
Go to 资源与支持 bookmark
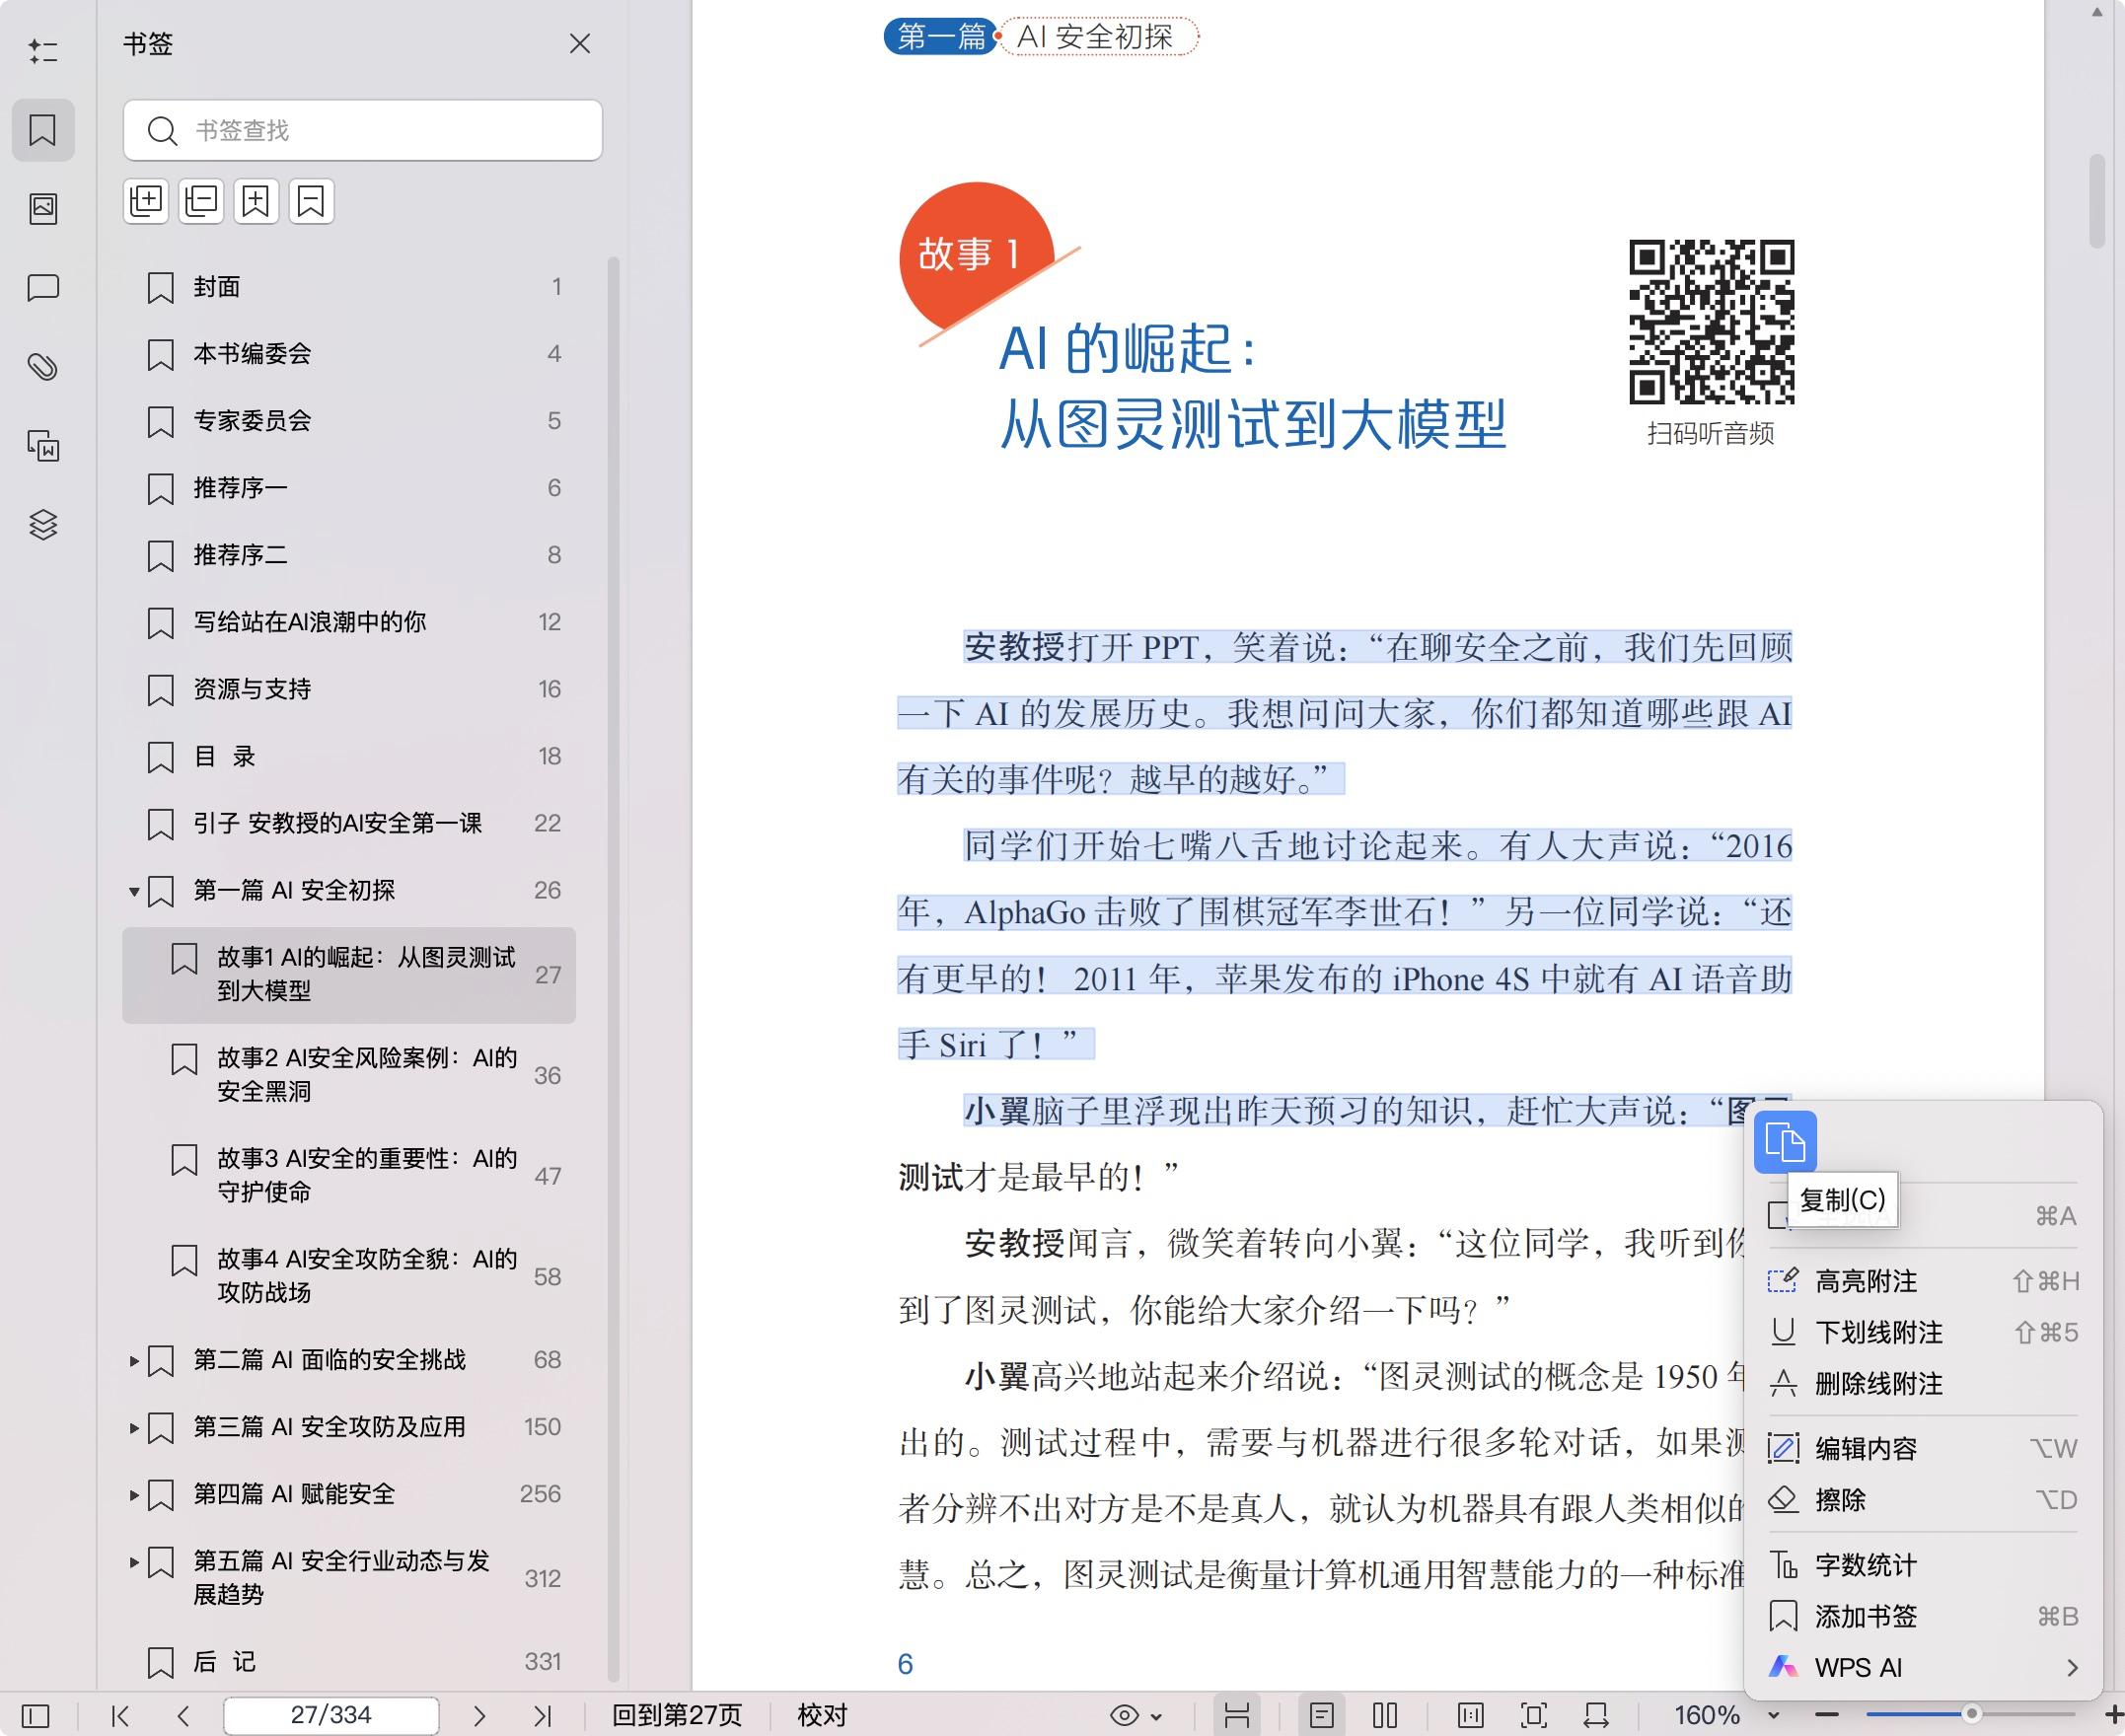tap(349, 689)
